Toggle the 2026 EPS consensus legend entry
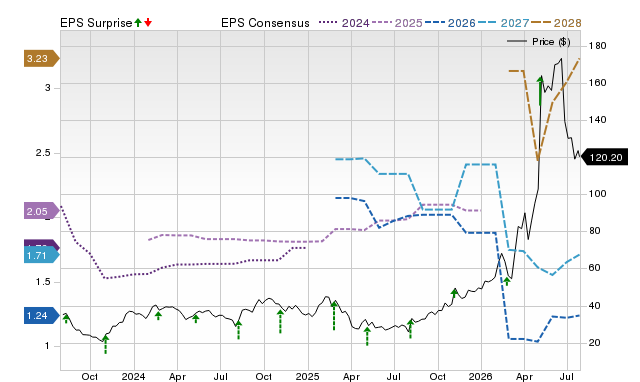 [x=450, y=23]
